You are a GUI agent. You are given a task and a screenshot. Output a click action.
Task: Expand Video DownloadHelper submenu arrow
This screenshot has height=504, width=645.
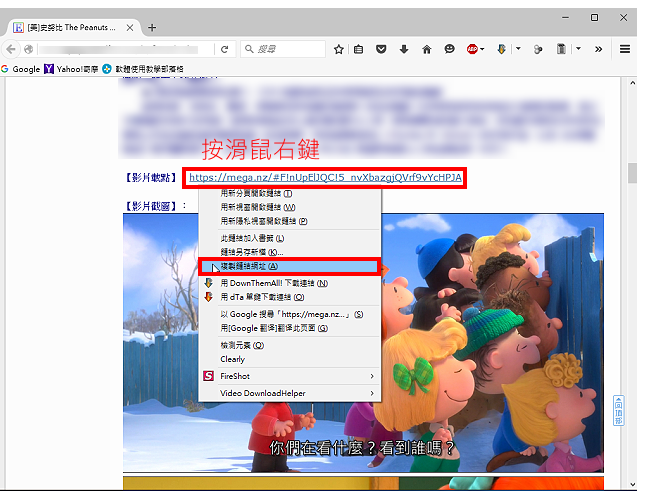pos(372,393)
